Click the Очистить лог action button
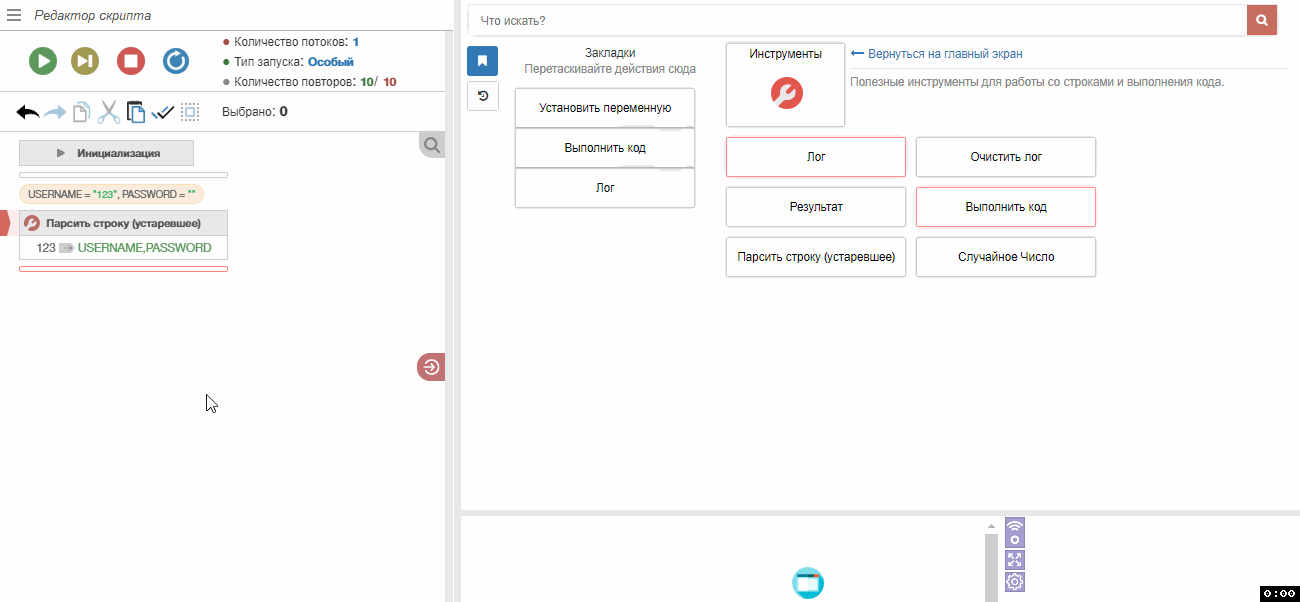Image resolution: width=1300 pixels, height=602 pixels. (1005, 157)
